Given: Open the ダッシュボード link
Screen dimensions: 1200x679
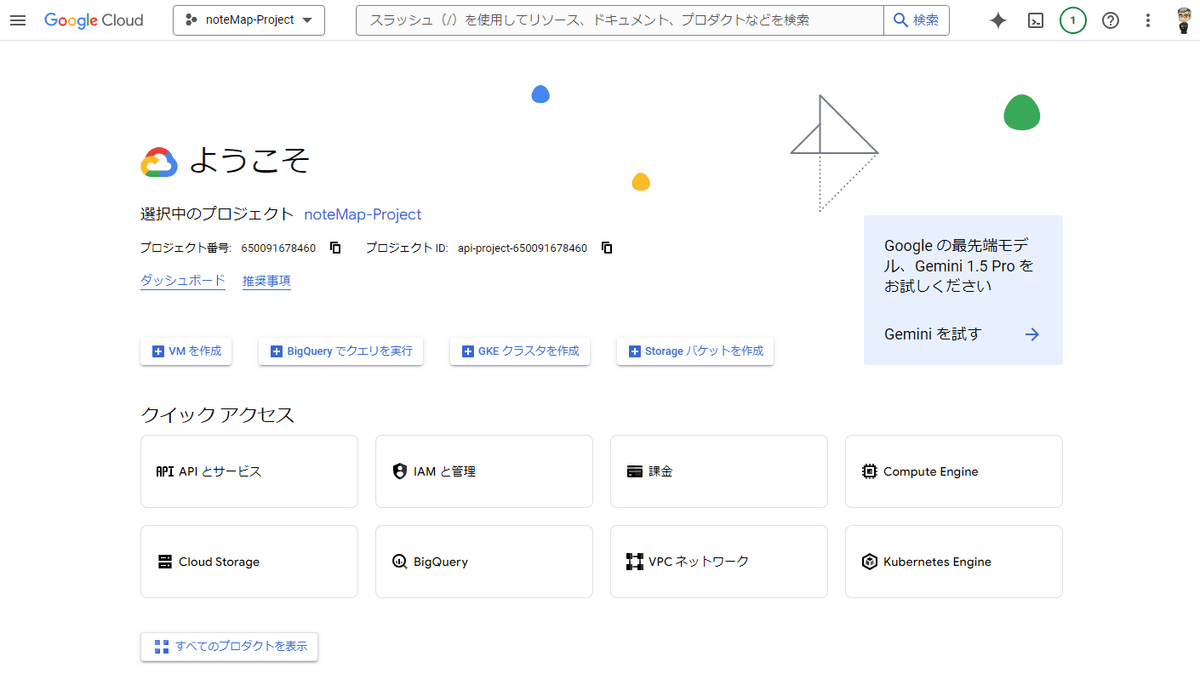Looking at the screenshot, I should tap(183, 281).
